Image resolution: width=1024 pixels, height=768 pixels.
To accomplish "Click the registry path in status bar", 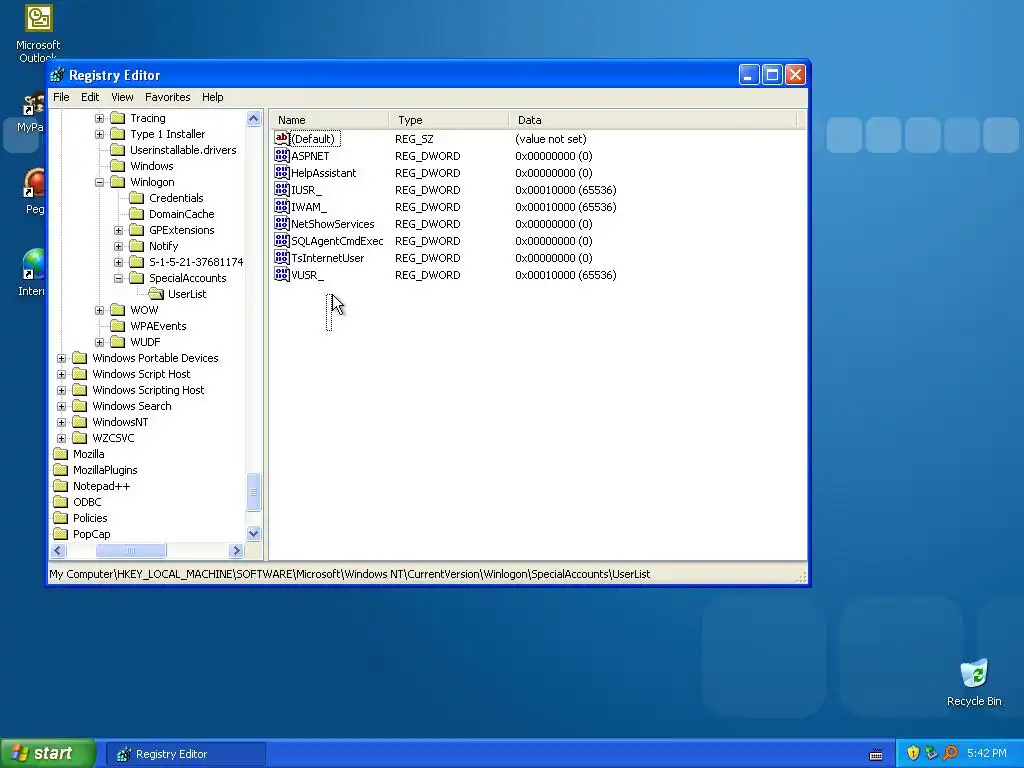I will (x=349, y=574).
